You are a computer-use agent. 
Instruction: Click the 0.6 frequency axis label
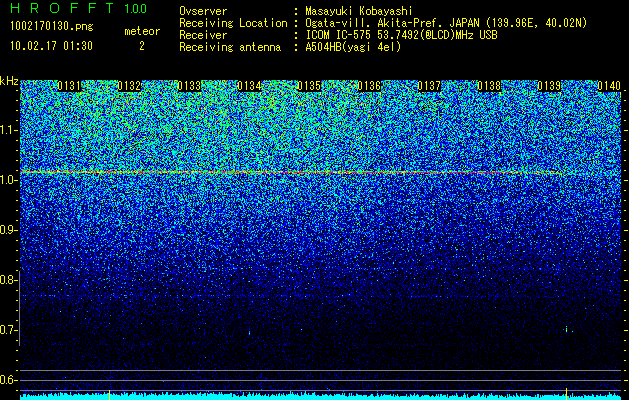point(8,380)
